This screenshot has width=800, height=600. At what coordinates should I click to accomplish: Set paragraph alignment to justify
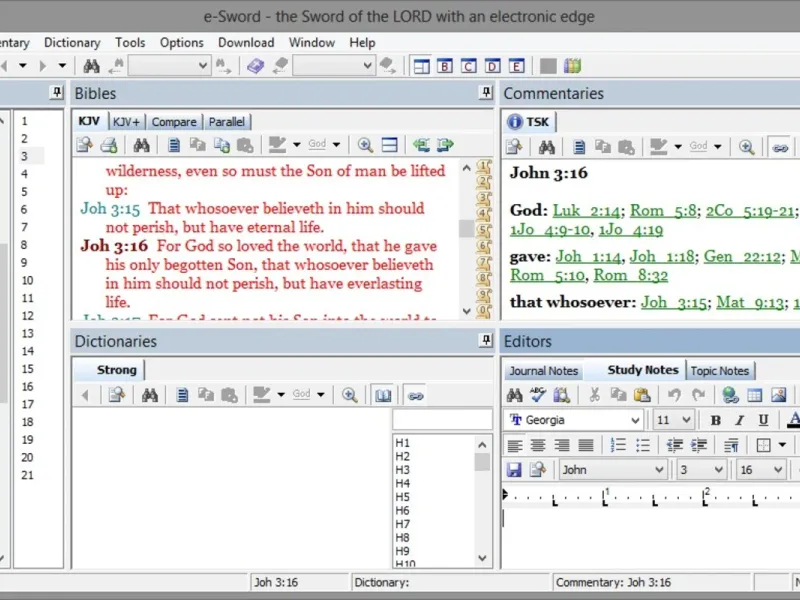pyautogui.click(x=586, y=445)
